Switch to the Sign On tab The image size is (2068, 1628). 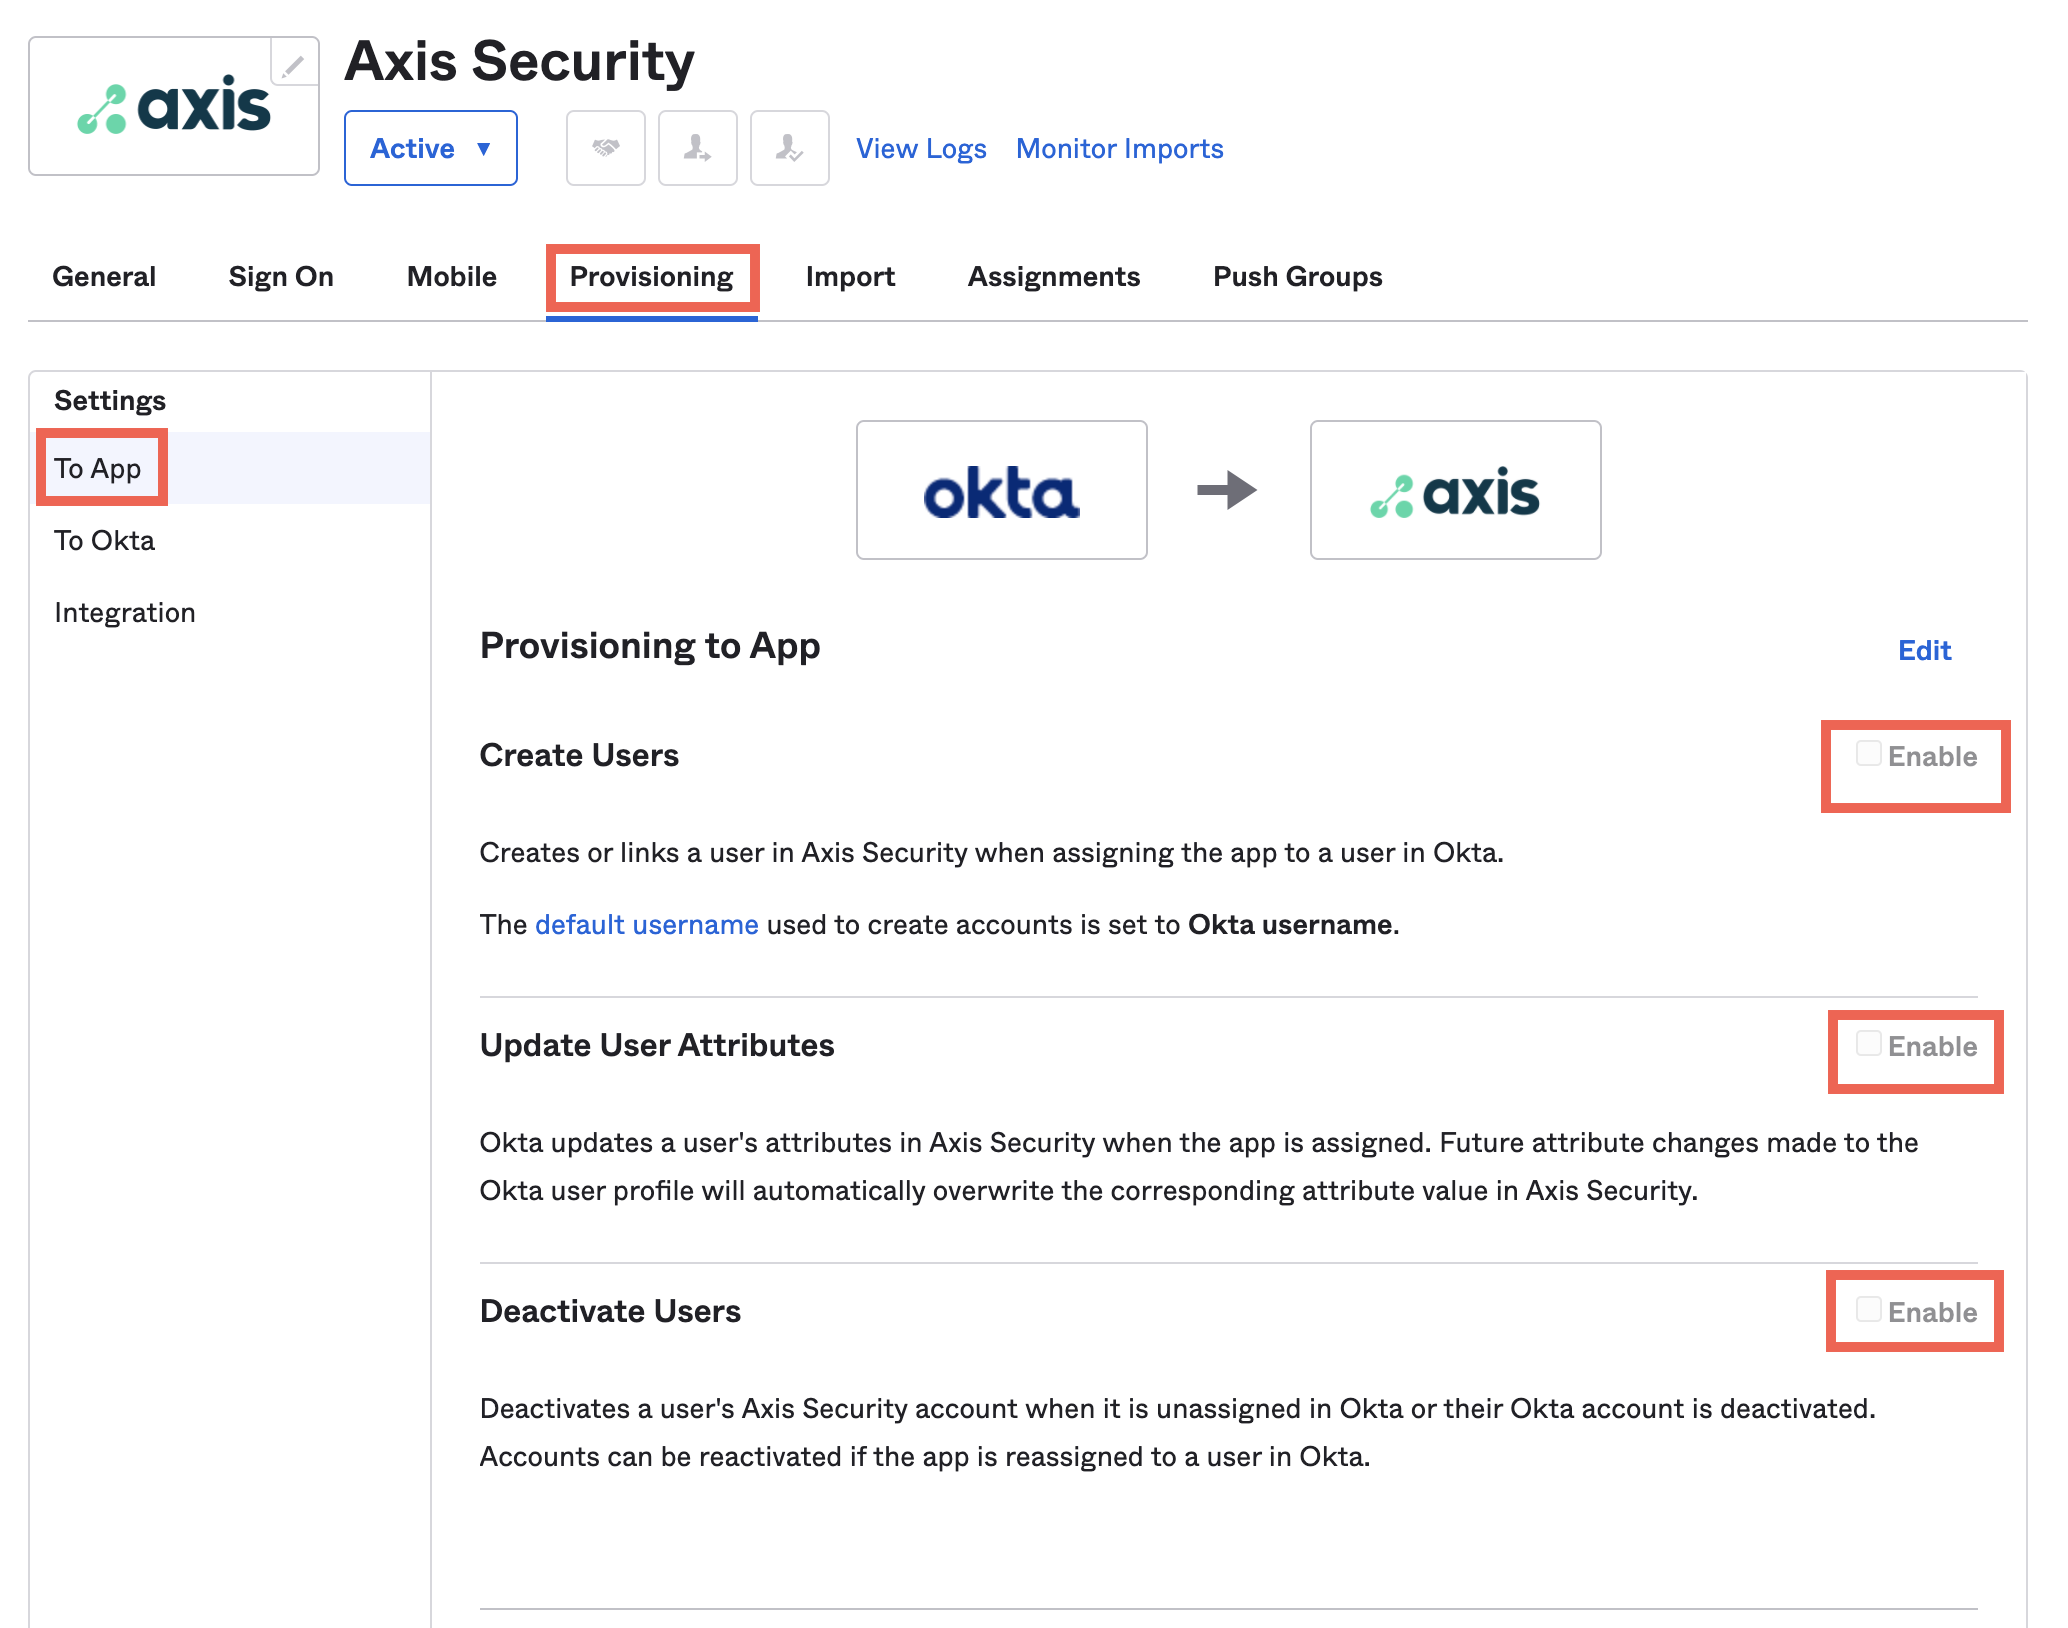[281, 277]
